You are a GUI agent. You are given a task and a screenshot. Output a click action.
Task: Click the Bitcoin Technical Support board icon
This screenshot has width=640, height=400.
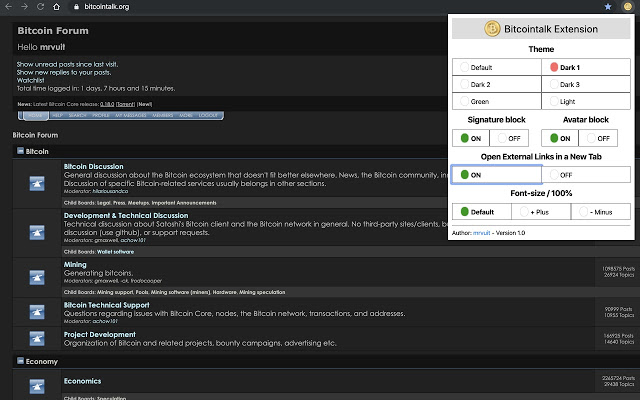37,312
